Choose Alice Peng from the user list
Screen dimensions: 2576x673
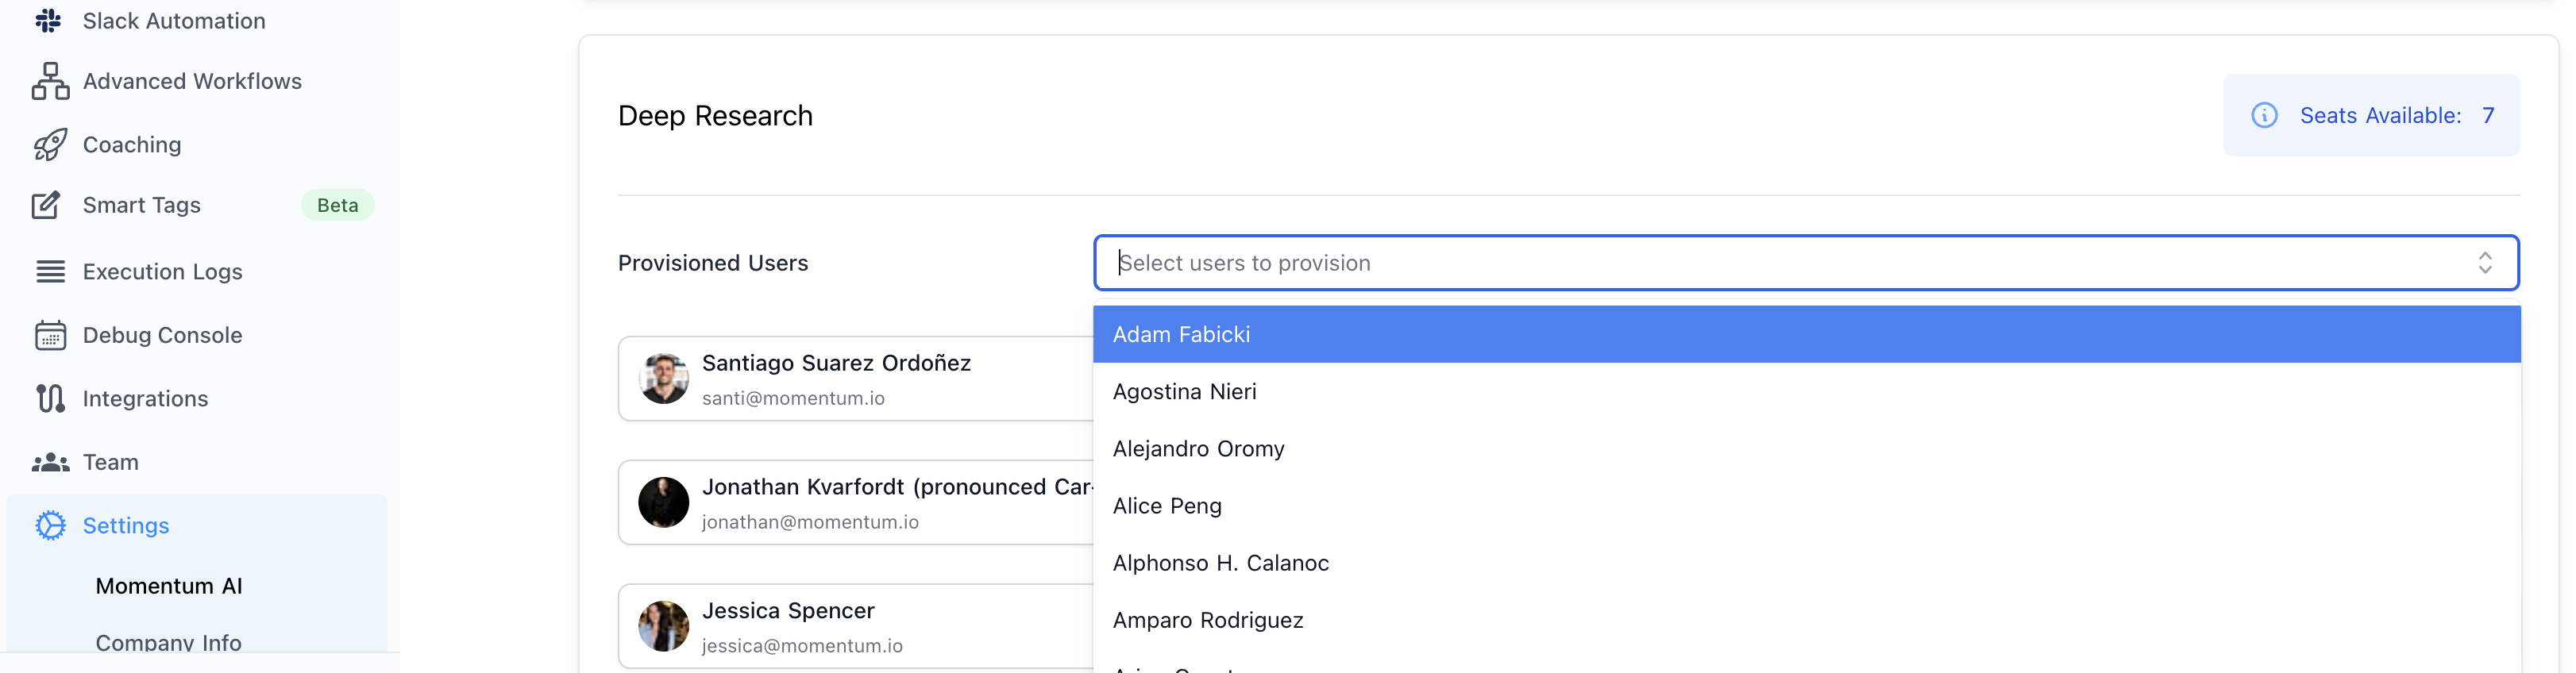point(1167,506)
